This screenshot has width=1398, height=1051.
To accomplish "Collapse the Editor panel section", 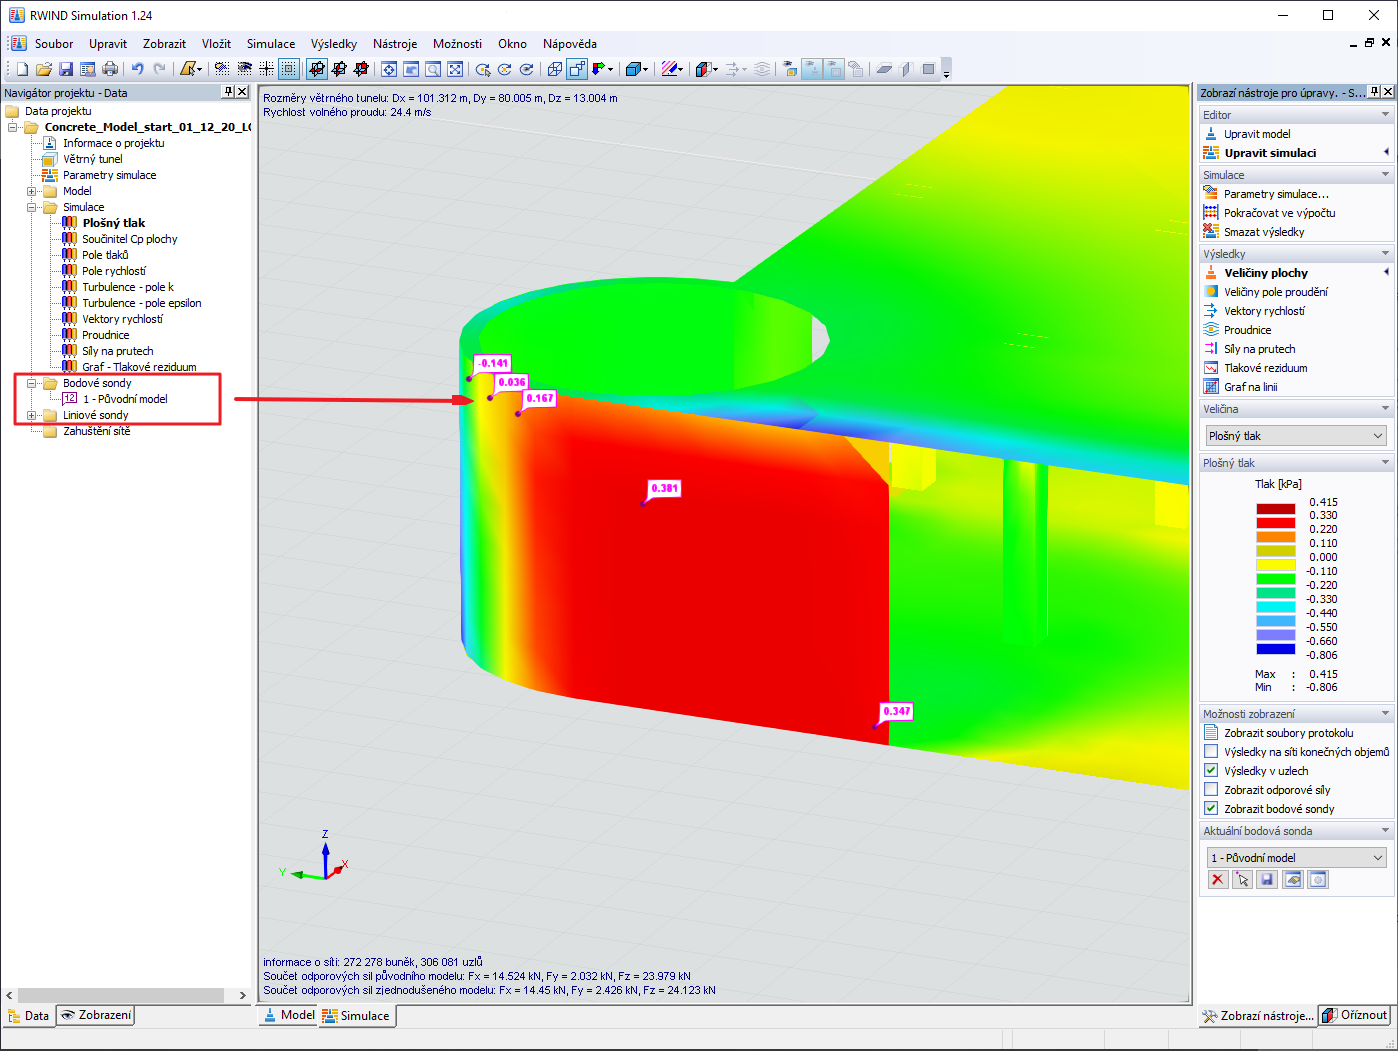I will pyautogui.click(x=1385, y=115).
